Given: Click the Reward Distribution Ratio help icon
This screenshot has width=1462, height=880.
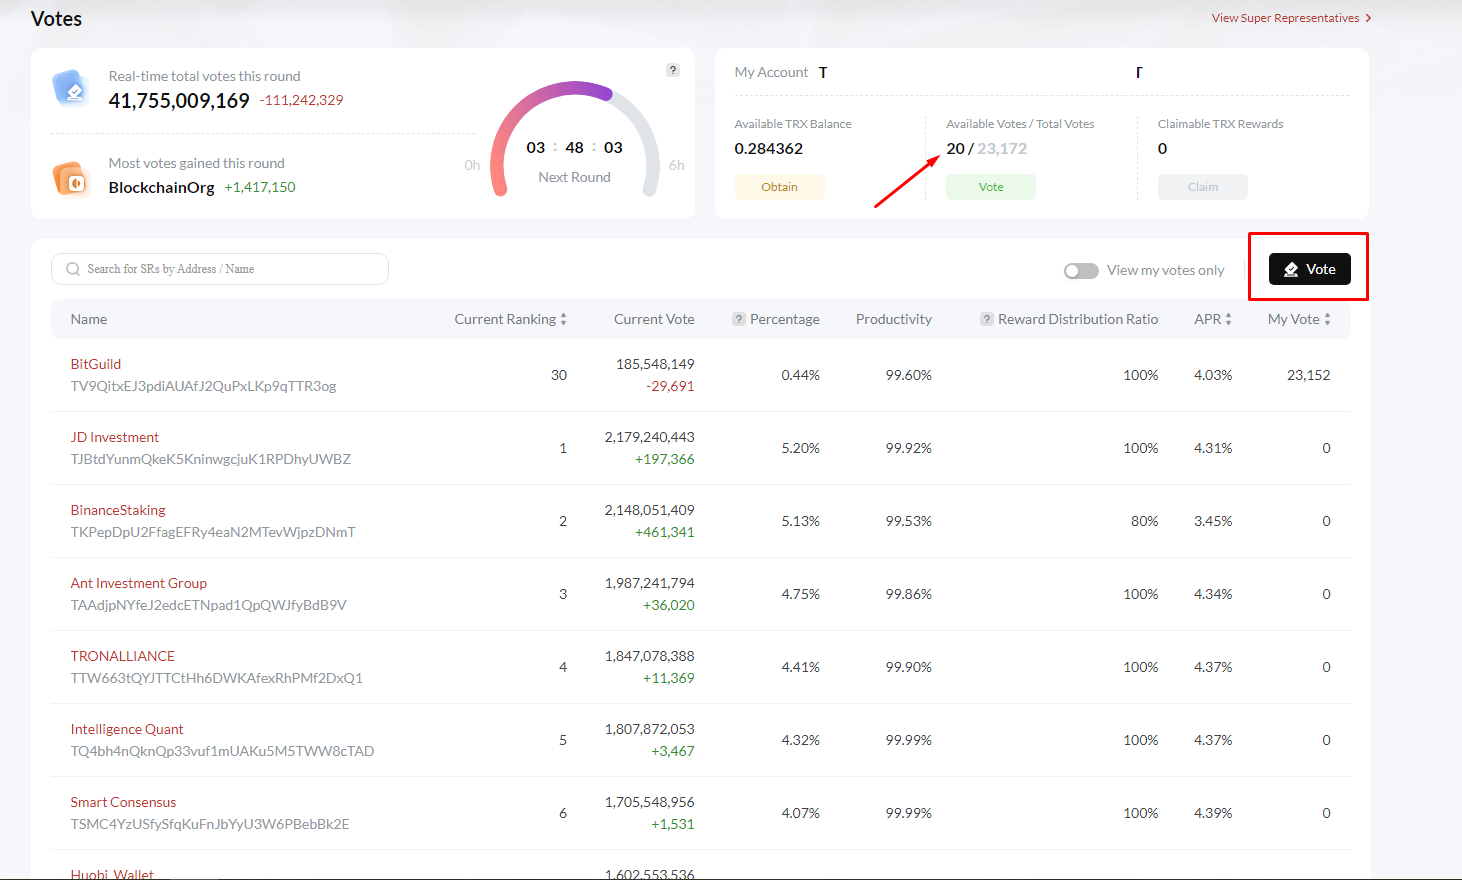Looking at the screenshot, I should (x=986, y=319).
